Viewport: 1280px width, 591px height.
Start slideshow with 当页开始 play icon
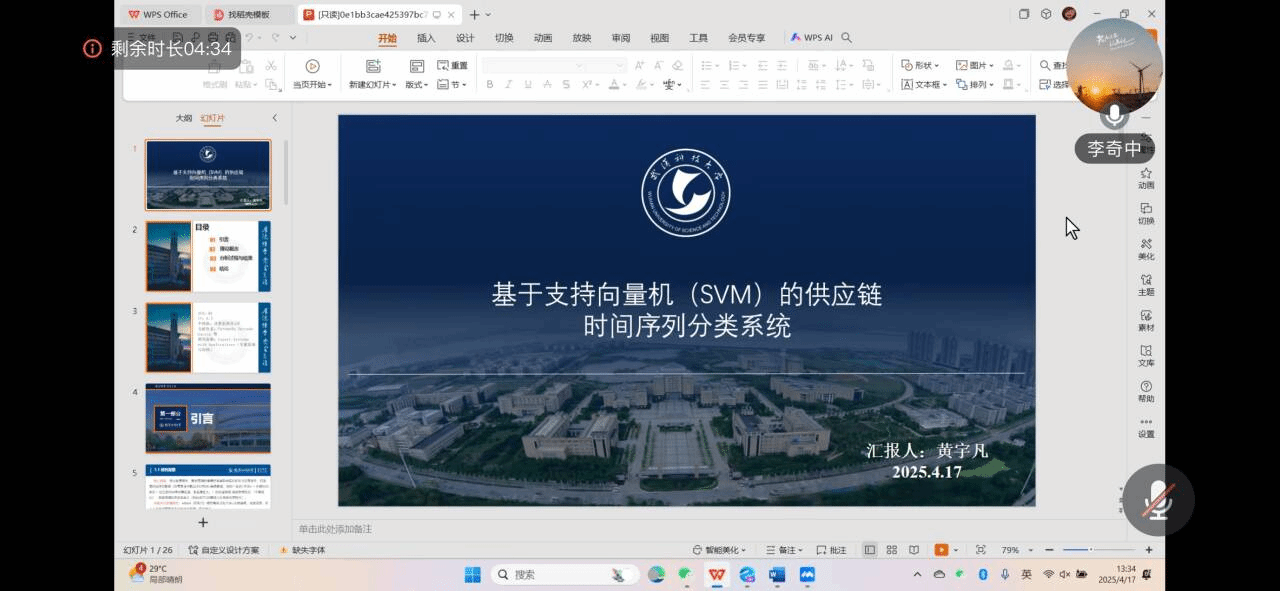point(312,66)
